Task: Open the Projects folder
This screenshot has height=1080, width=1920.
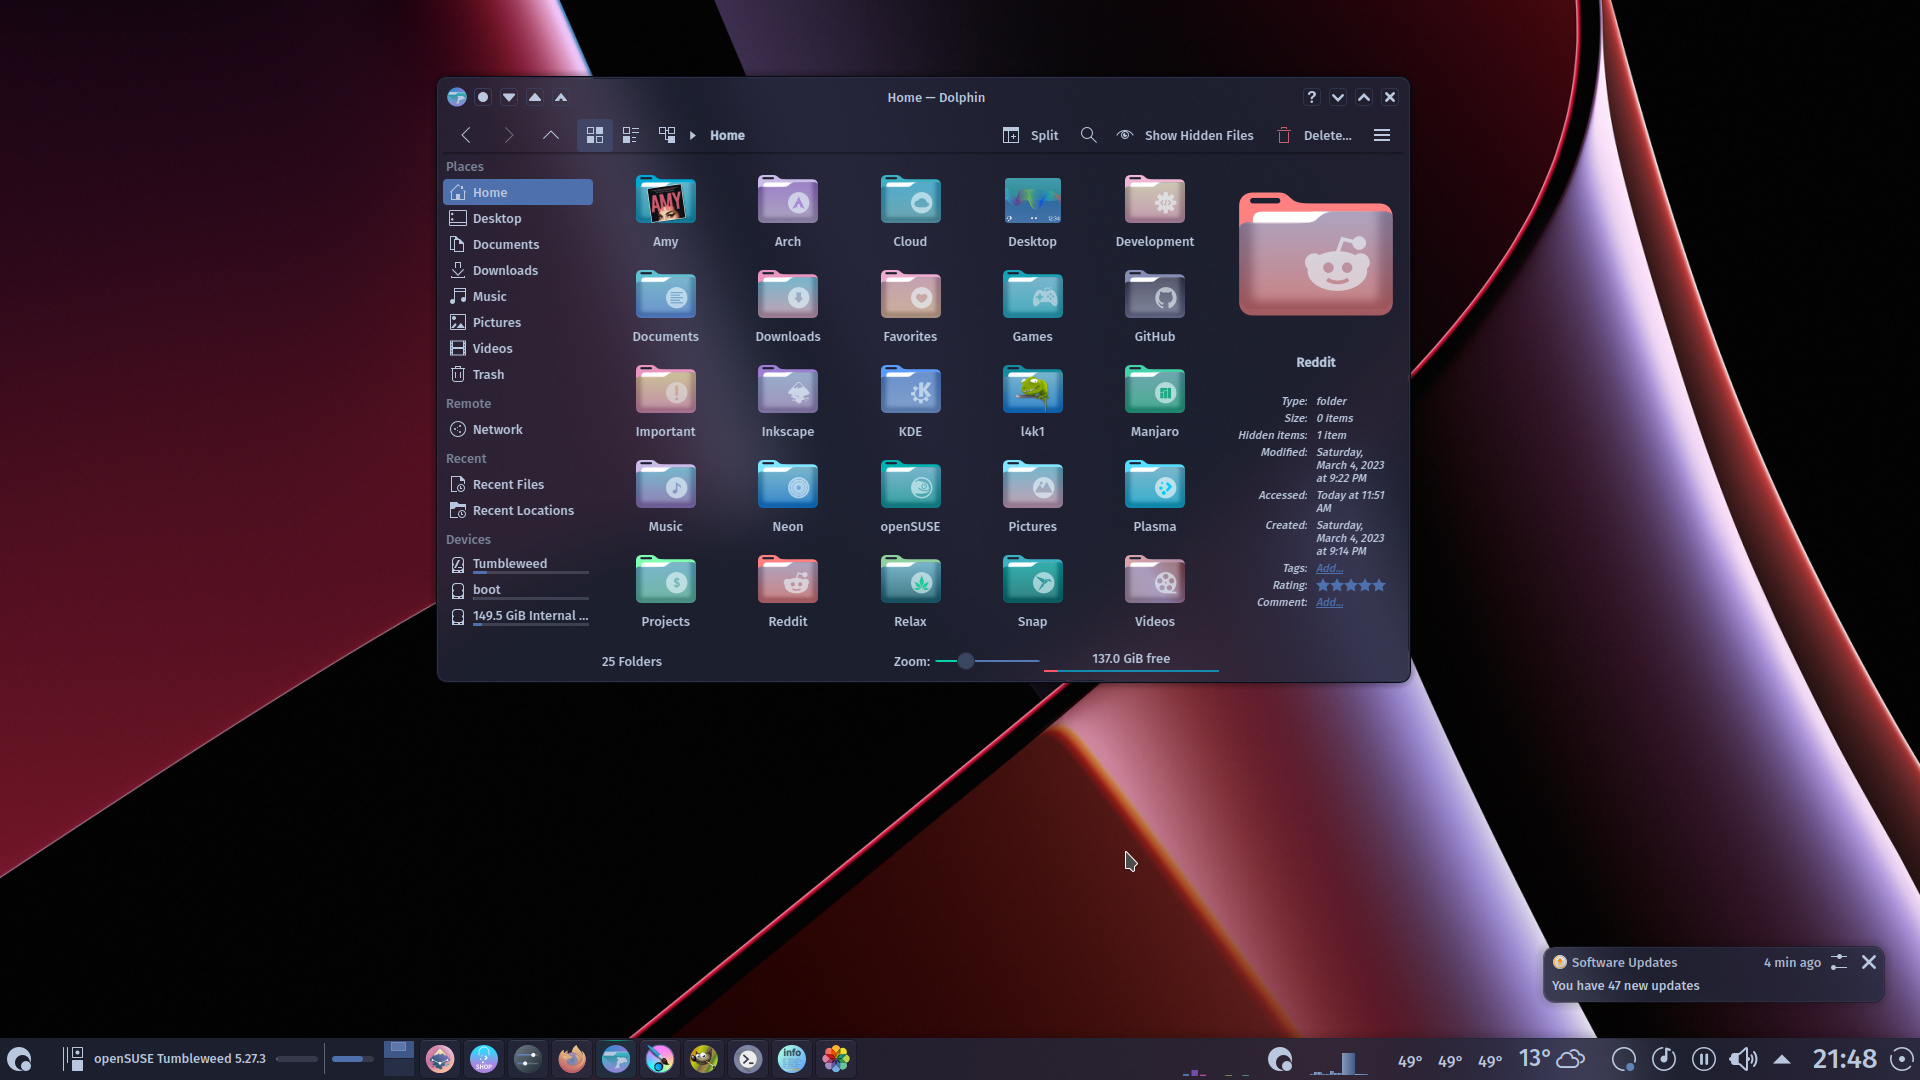Action: point(665,592)
